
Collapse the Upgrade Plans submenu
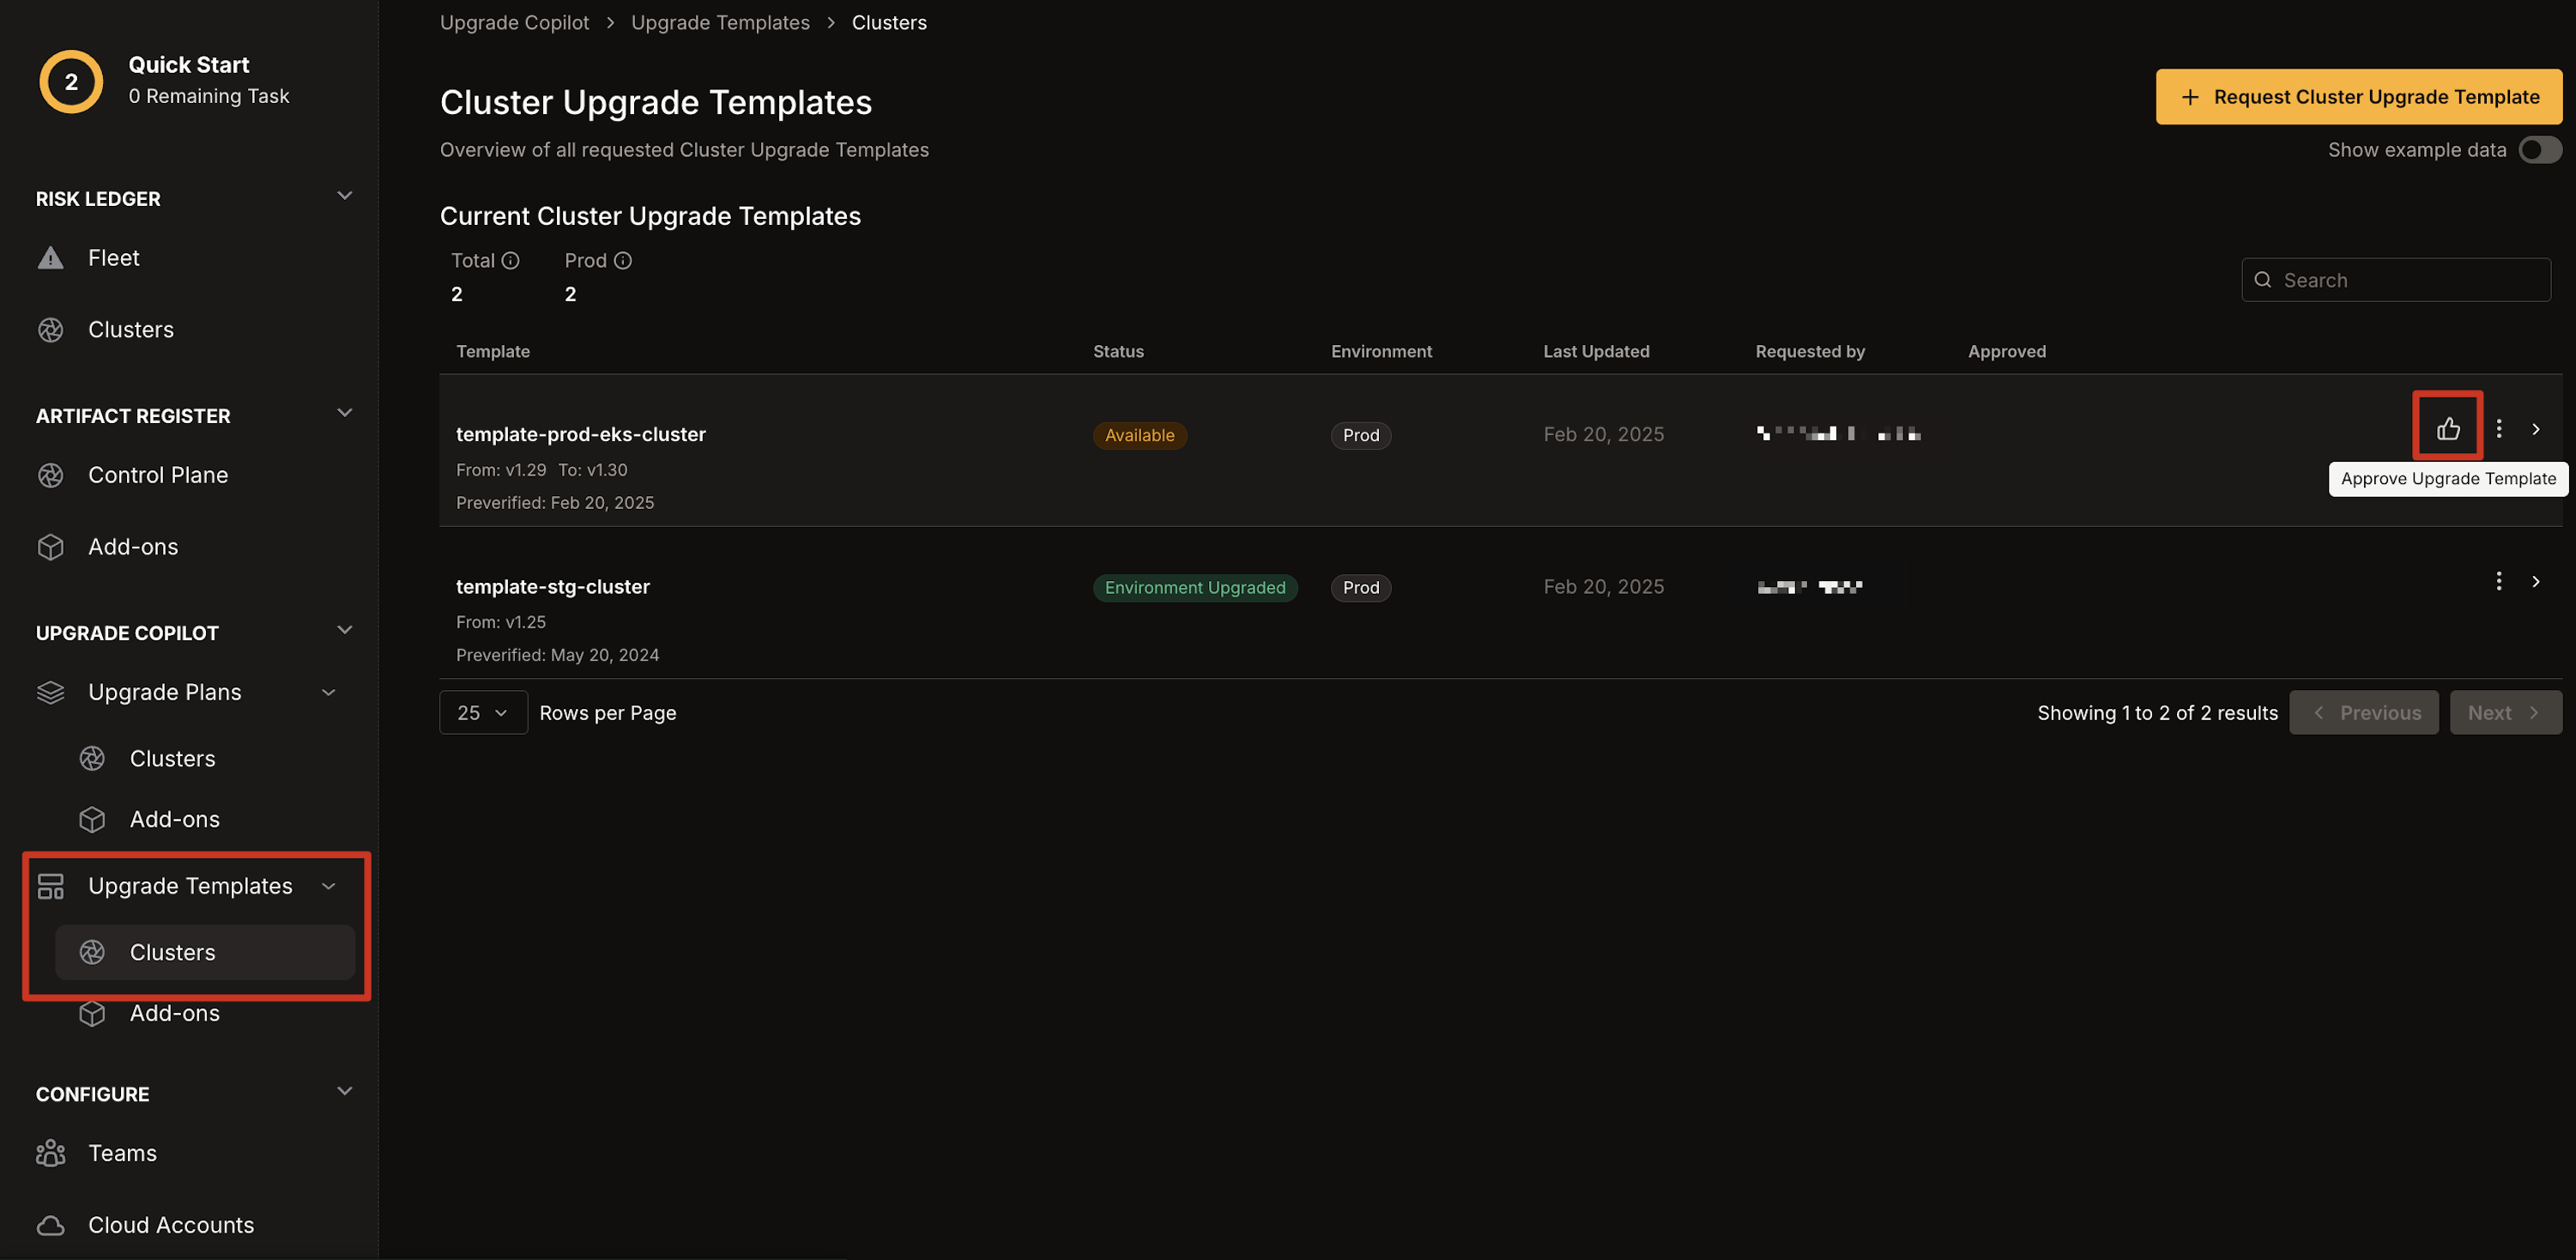click(x=328, y=692)
